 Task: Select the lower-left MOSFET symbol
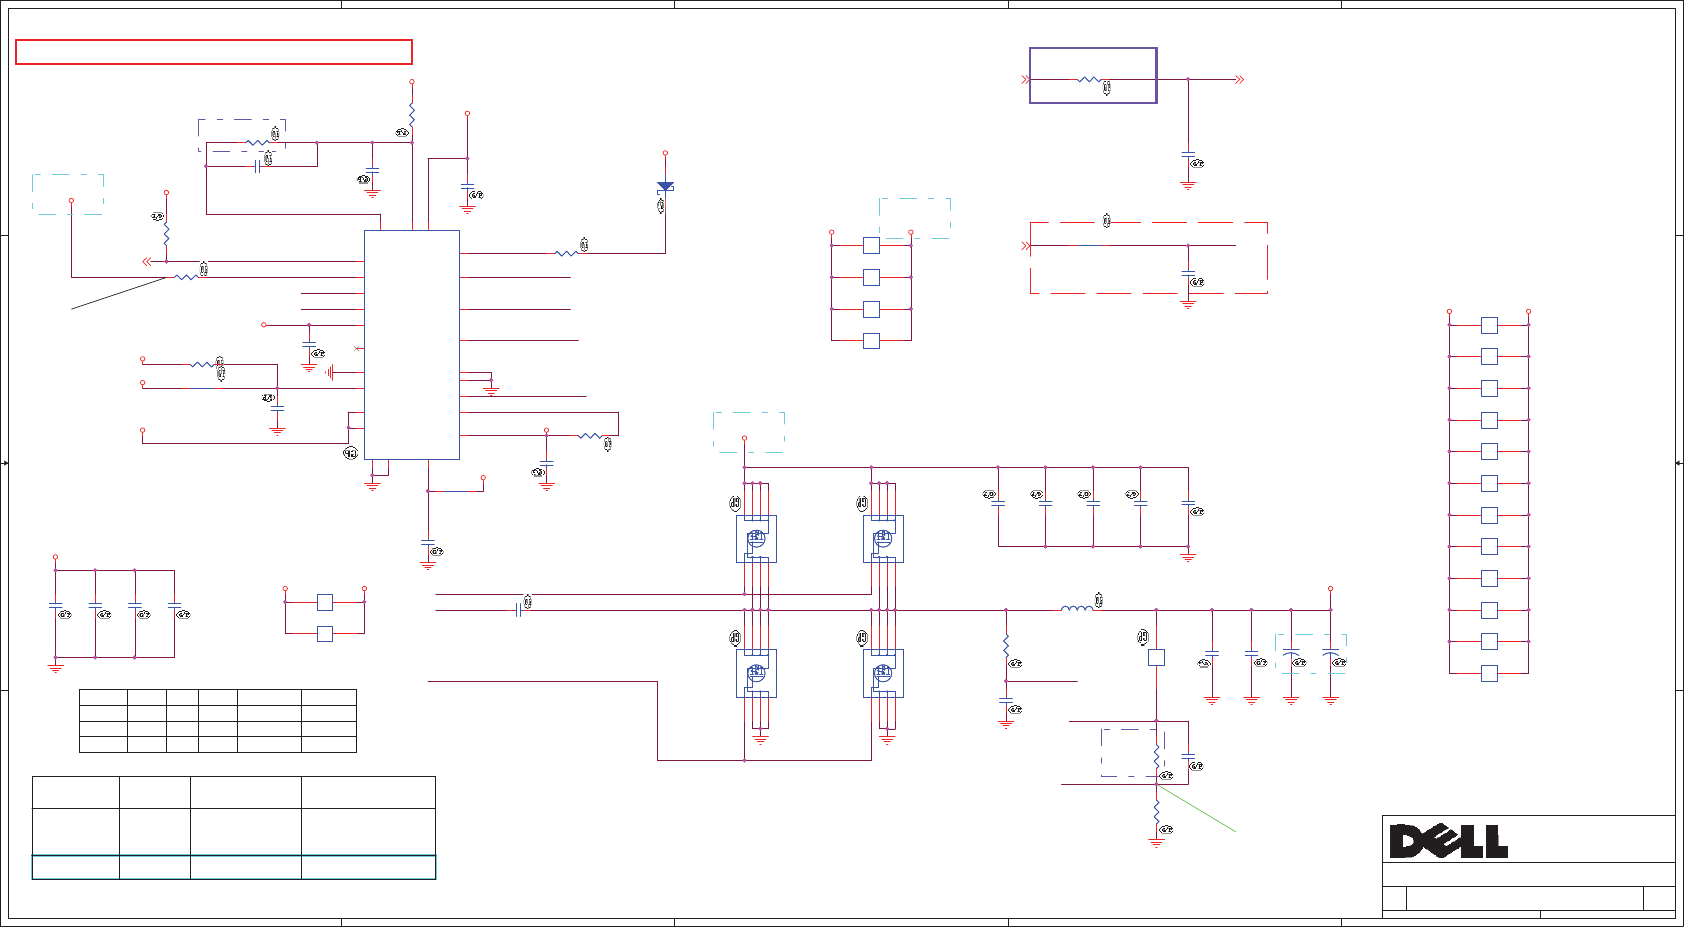(756, 673)
